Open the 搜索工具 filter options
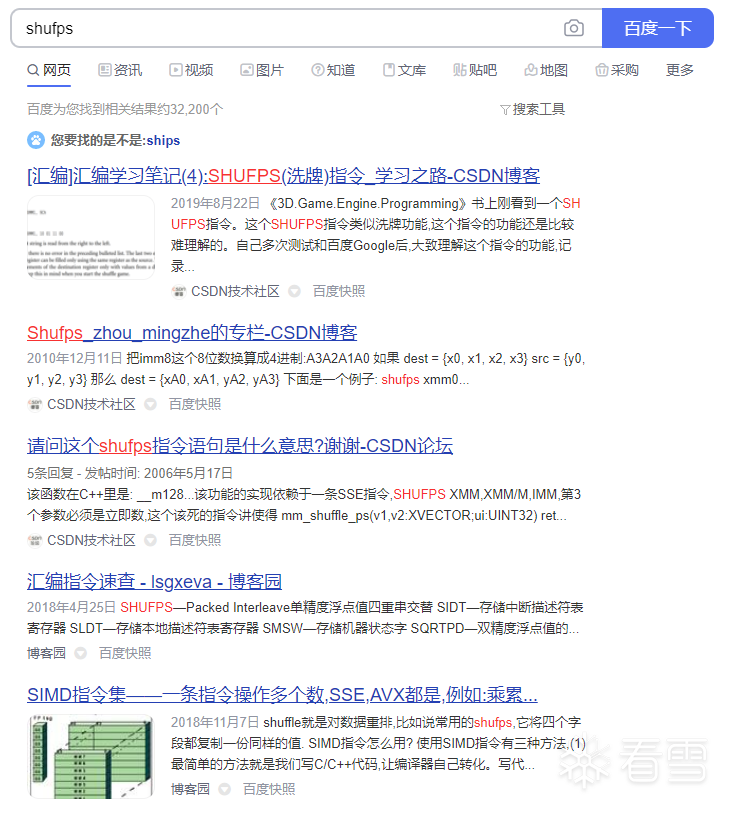The height and width of the screenshot is (813, 729). (x=532, y=109)
